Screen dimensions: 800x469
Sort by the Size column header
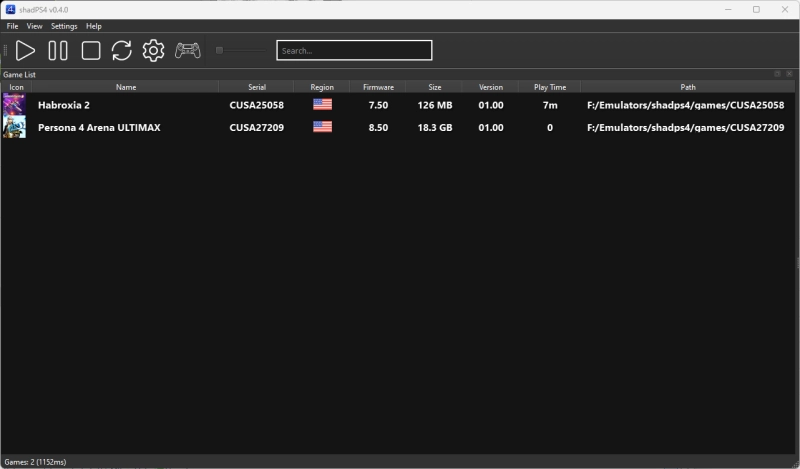tap(435, 87)
